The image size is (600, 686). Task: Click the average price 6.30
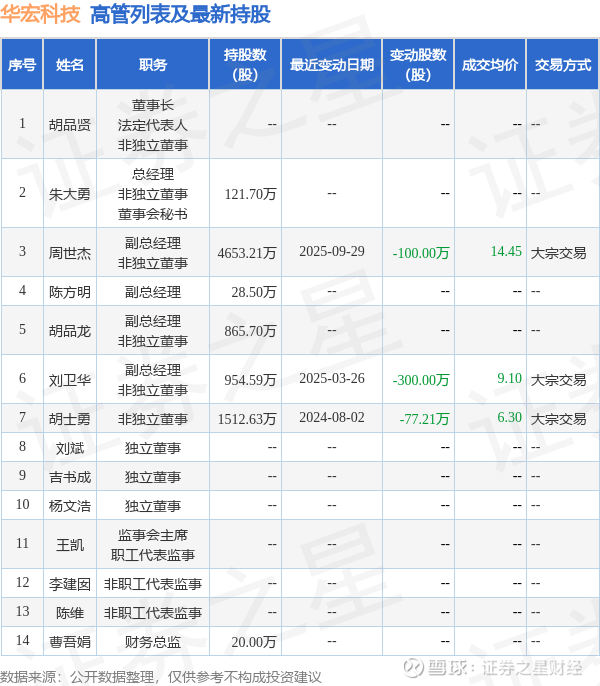click(509, 417)
